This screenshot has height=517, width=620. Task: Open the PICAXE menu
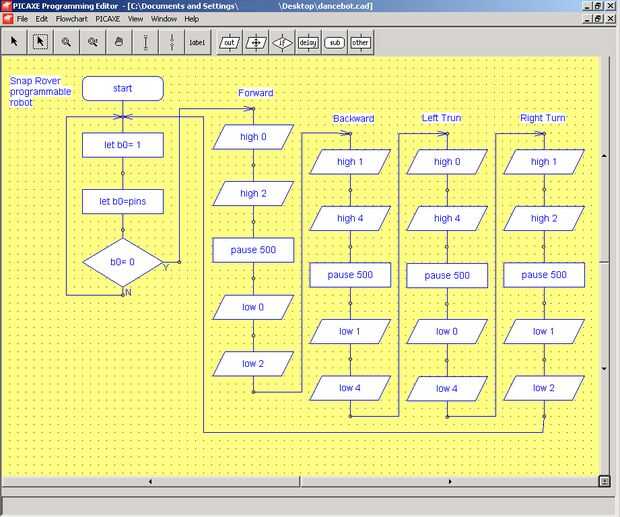tap(108, 19)
